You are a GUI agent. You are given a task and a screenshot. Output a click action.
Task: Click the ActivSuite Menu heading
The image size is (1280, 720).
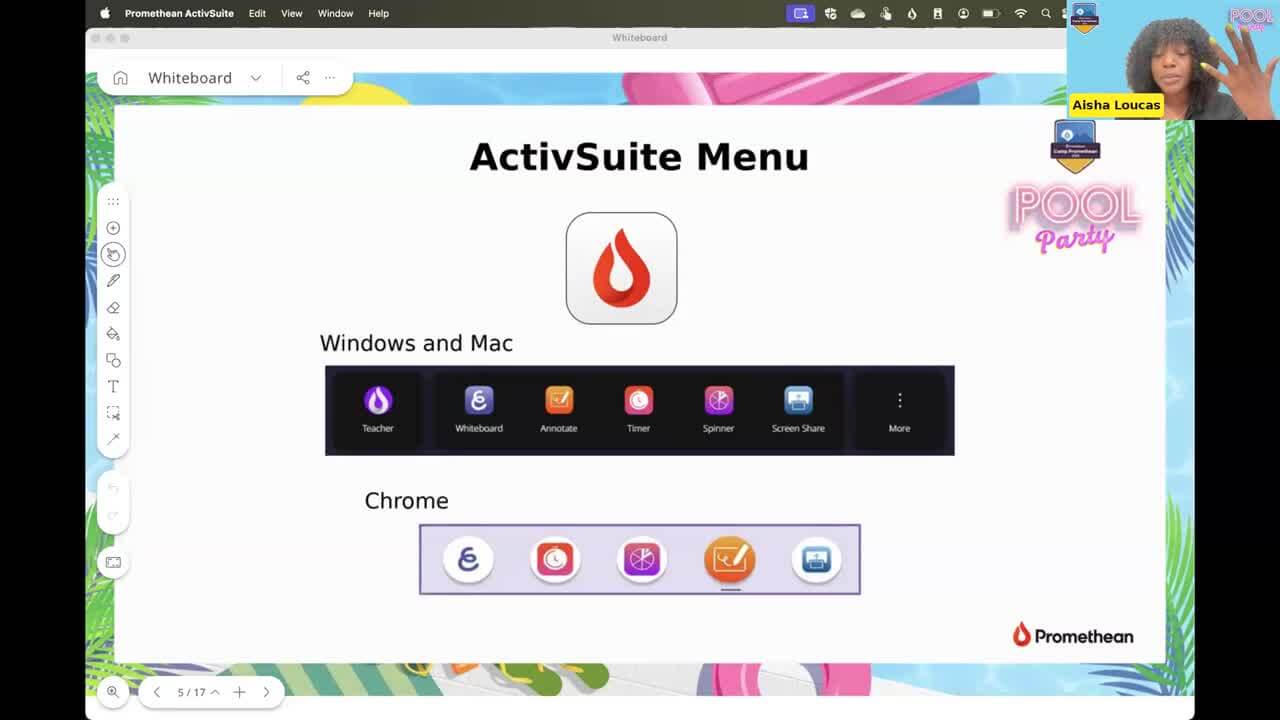(639, 157)
